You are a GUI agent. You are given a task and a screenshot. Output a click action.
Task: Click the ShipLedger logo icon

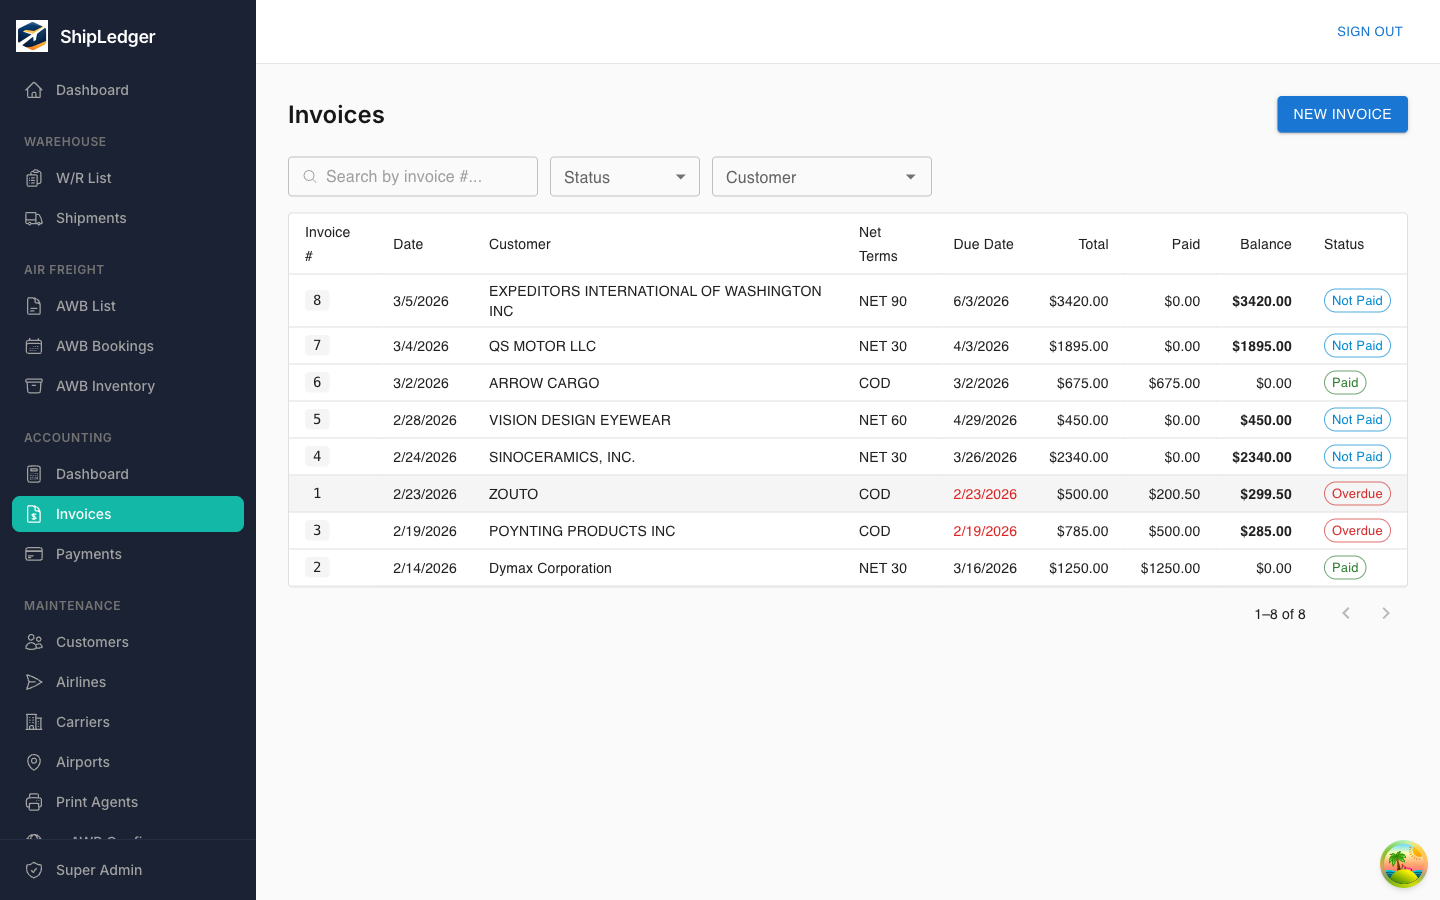click(x=32, y=36)
